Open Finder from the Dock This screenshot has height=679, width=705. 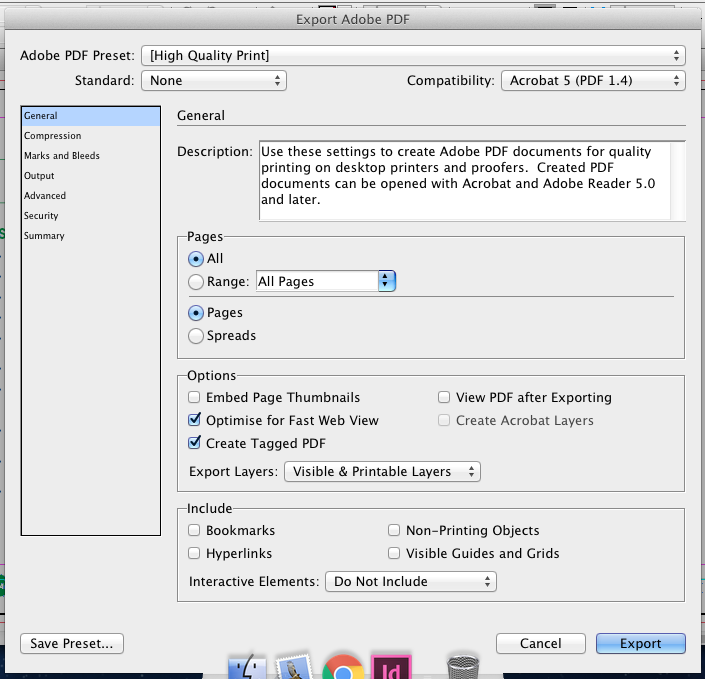click(x=247, y=667)
